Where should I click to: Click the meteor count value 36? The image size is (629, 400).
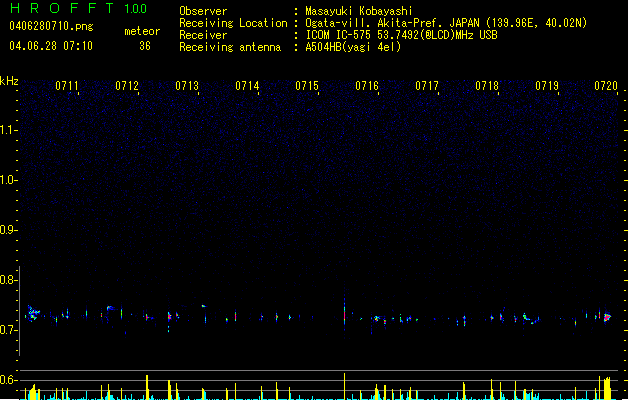pyautogui.click(x=145, y=46)
